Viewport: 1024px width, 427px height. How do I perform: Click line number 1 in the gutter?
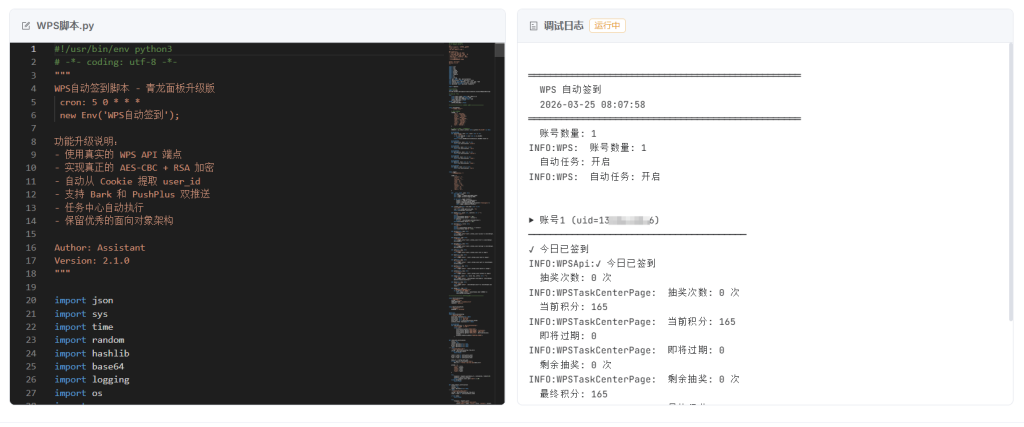click(33, 49)
